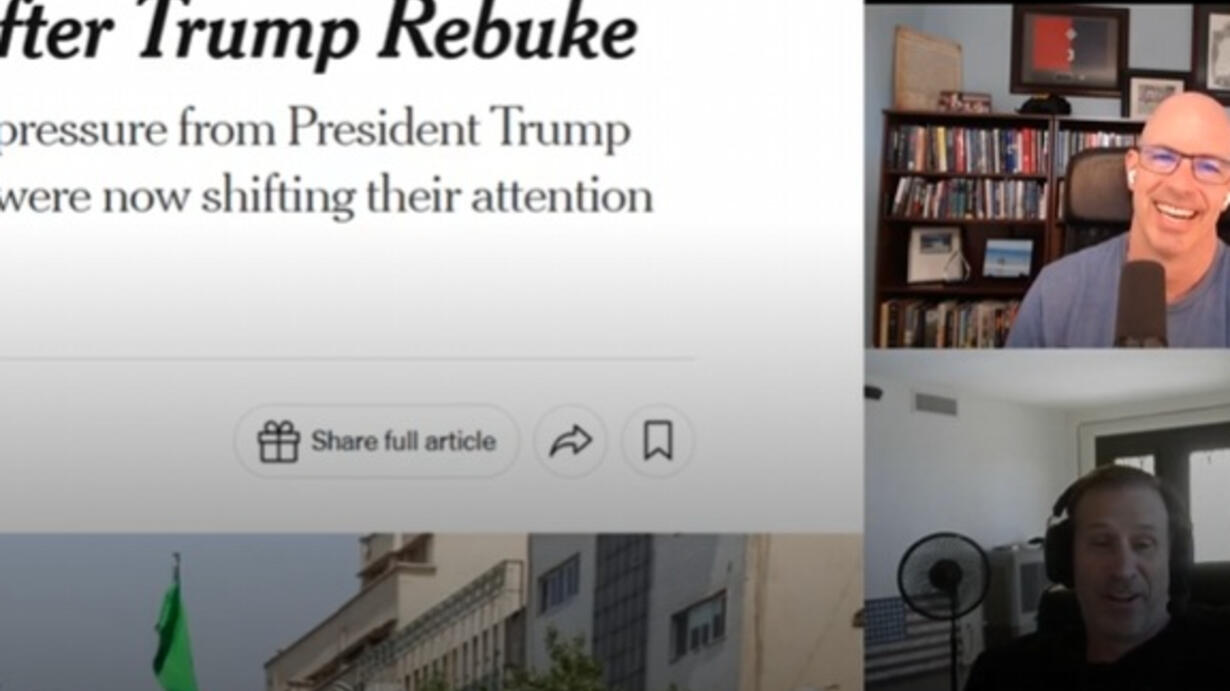
Task: Click the curved share arrow icon
Action: coord(570,441)
